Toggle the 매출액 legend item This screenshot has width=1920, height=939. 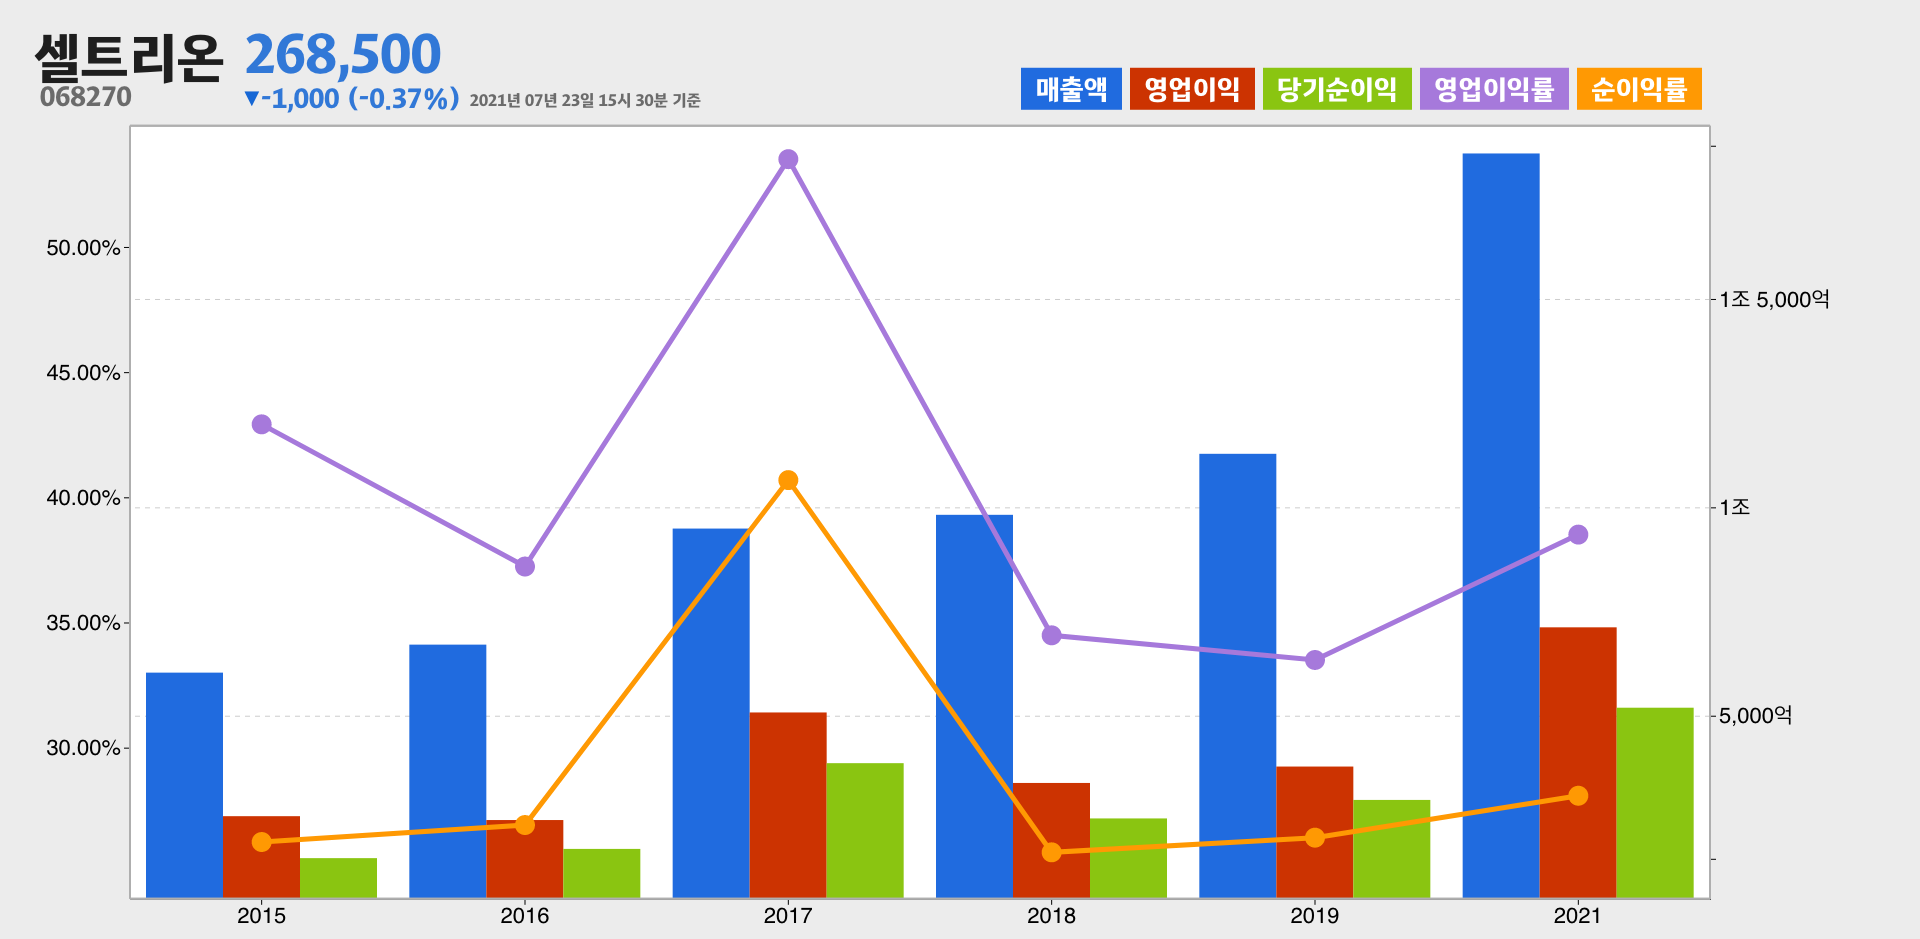[x=1071, y=89]
